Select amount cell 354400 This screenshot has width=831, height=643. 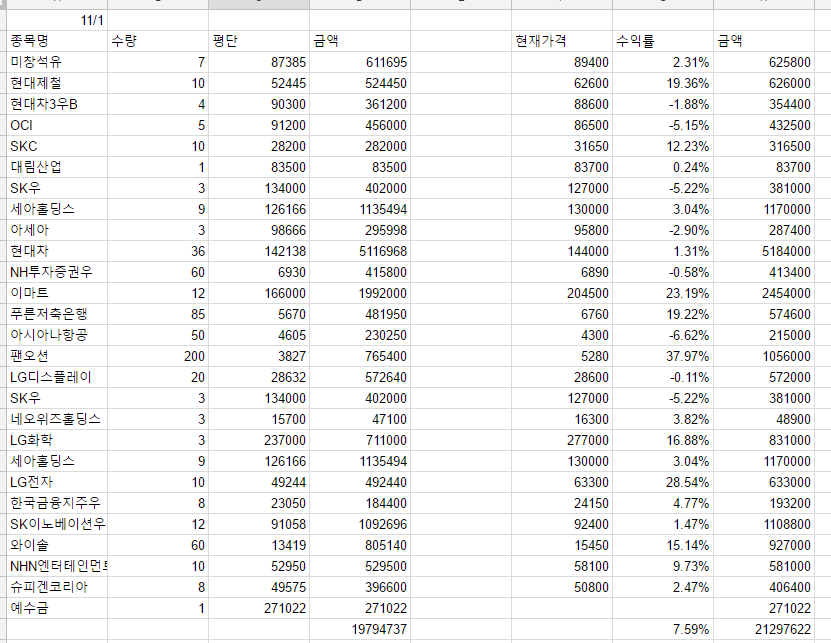click(x=764, y=104)
